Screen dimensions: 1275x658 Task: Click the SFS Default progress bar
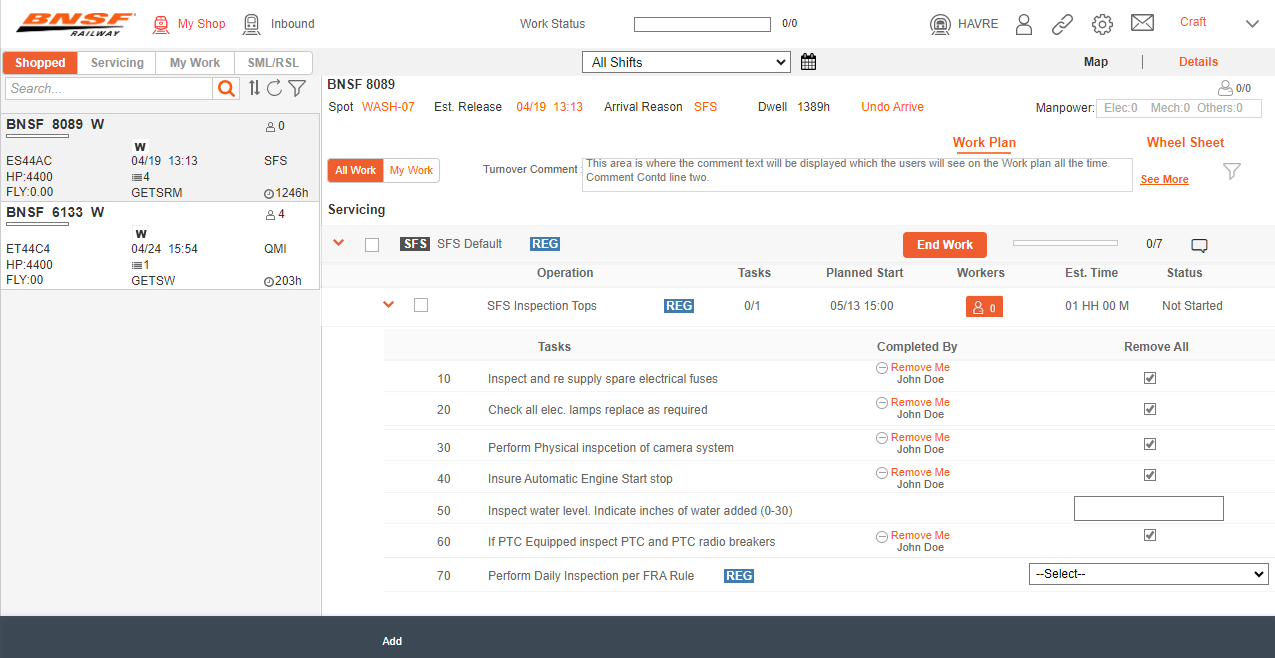1065,243
